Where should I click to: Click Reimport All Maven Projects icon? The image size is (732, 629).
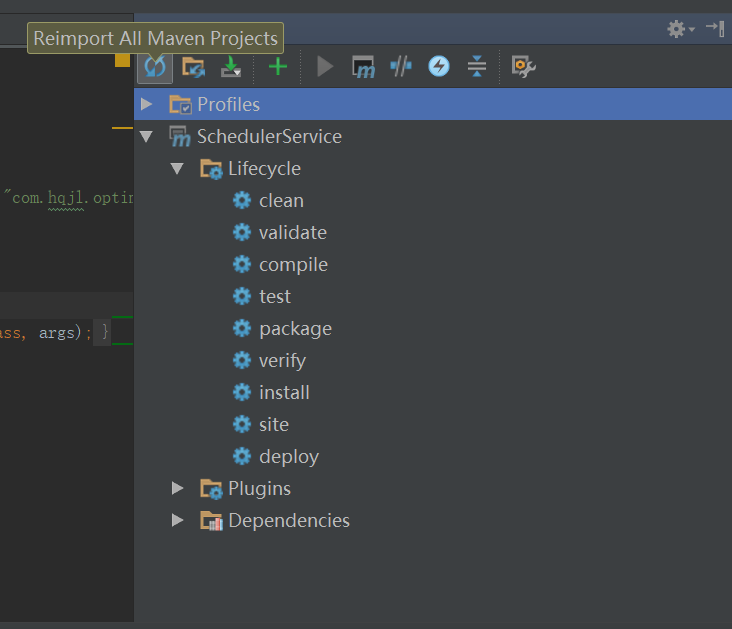pyautogui.click(x=155, y=67)
